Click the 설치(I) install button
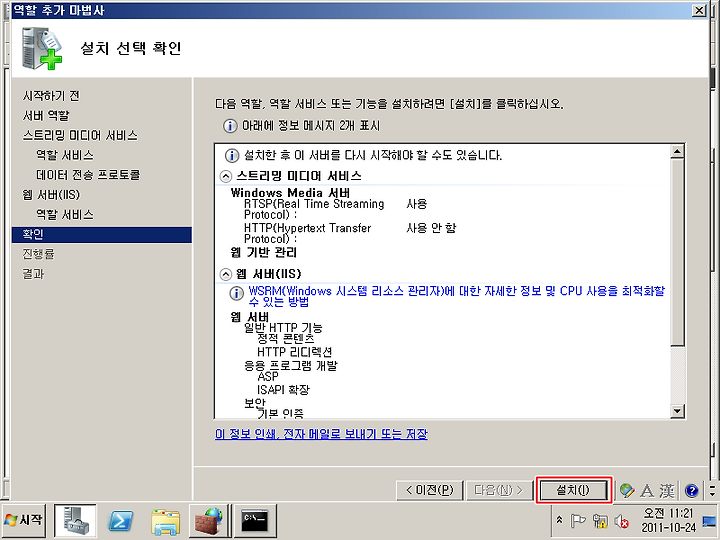Screen dimensions: 720x540 click(x=574, y=490)
